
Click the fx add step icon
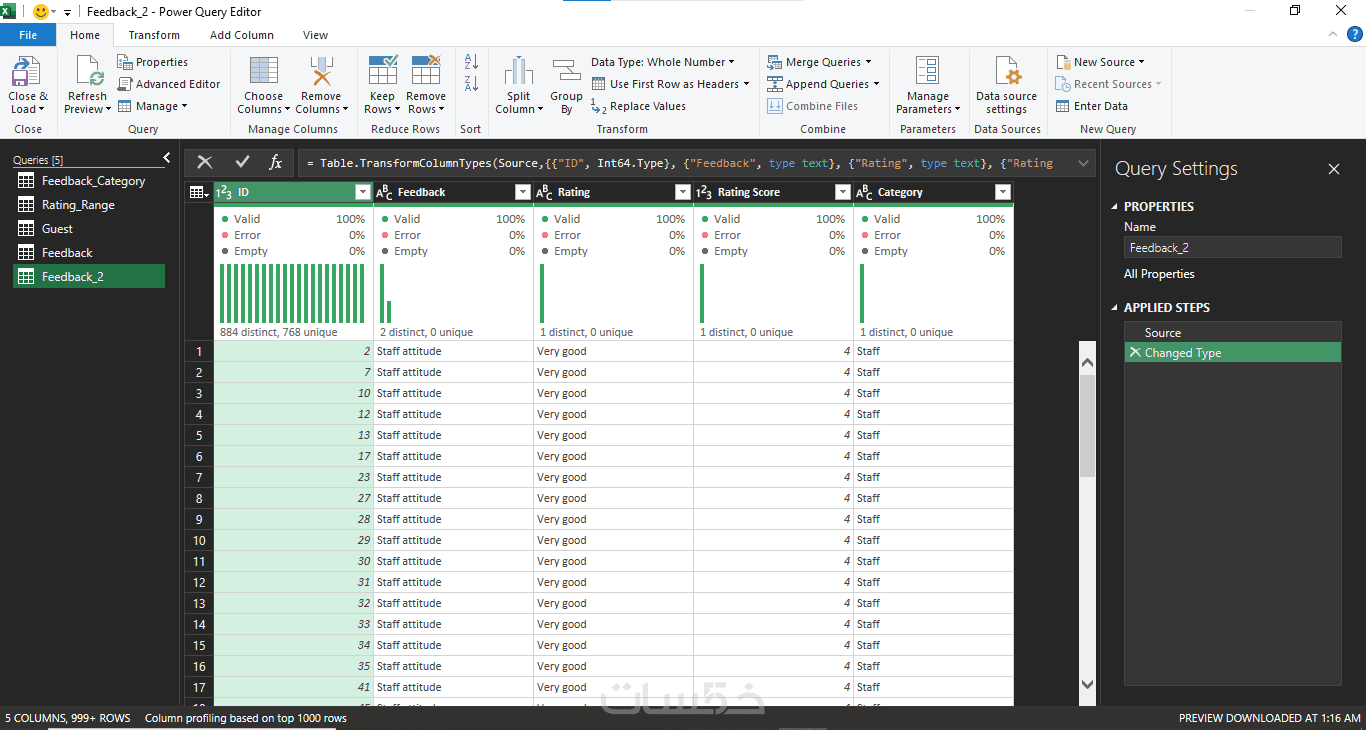(275, 163)
